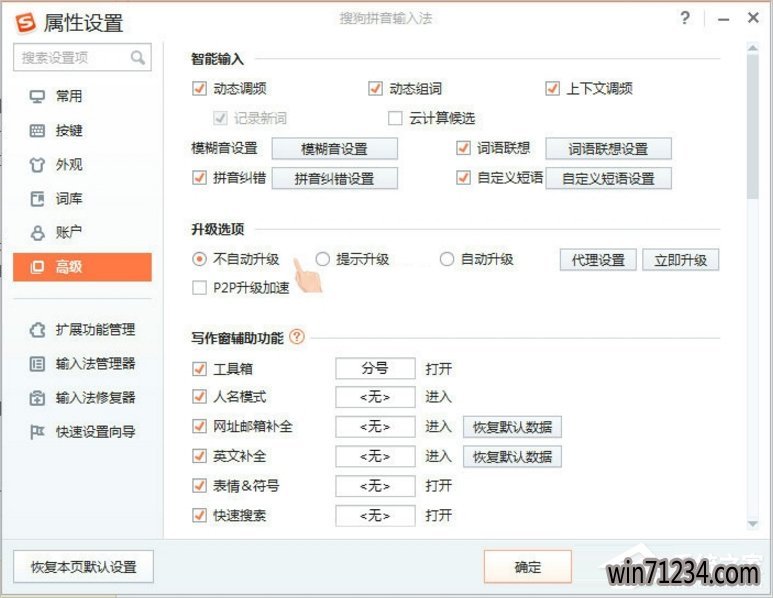Screen dimensions: 773x598
Task: Click the 代理设置 button
Action: 598,260
